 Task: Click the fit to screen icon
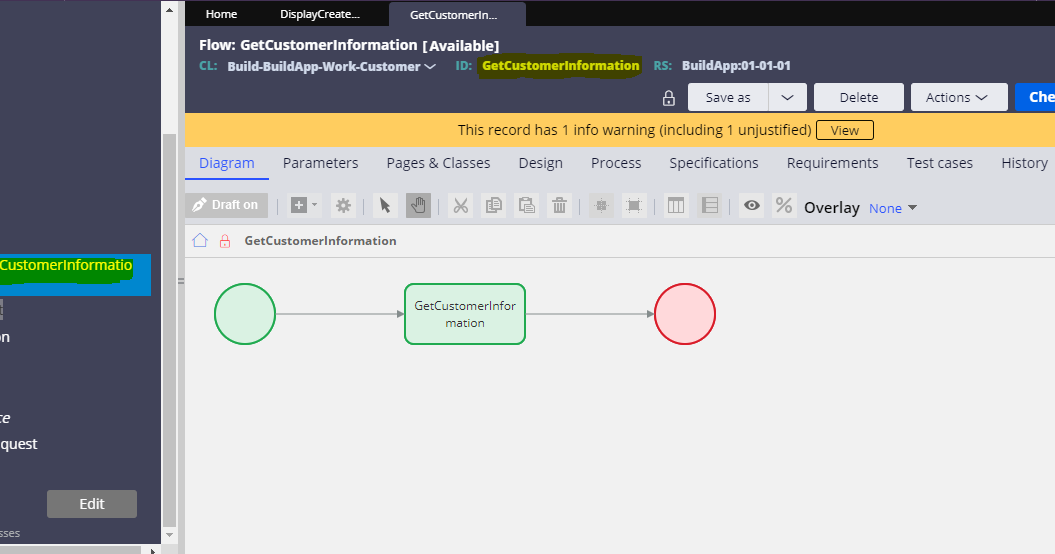[634, 205]
